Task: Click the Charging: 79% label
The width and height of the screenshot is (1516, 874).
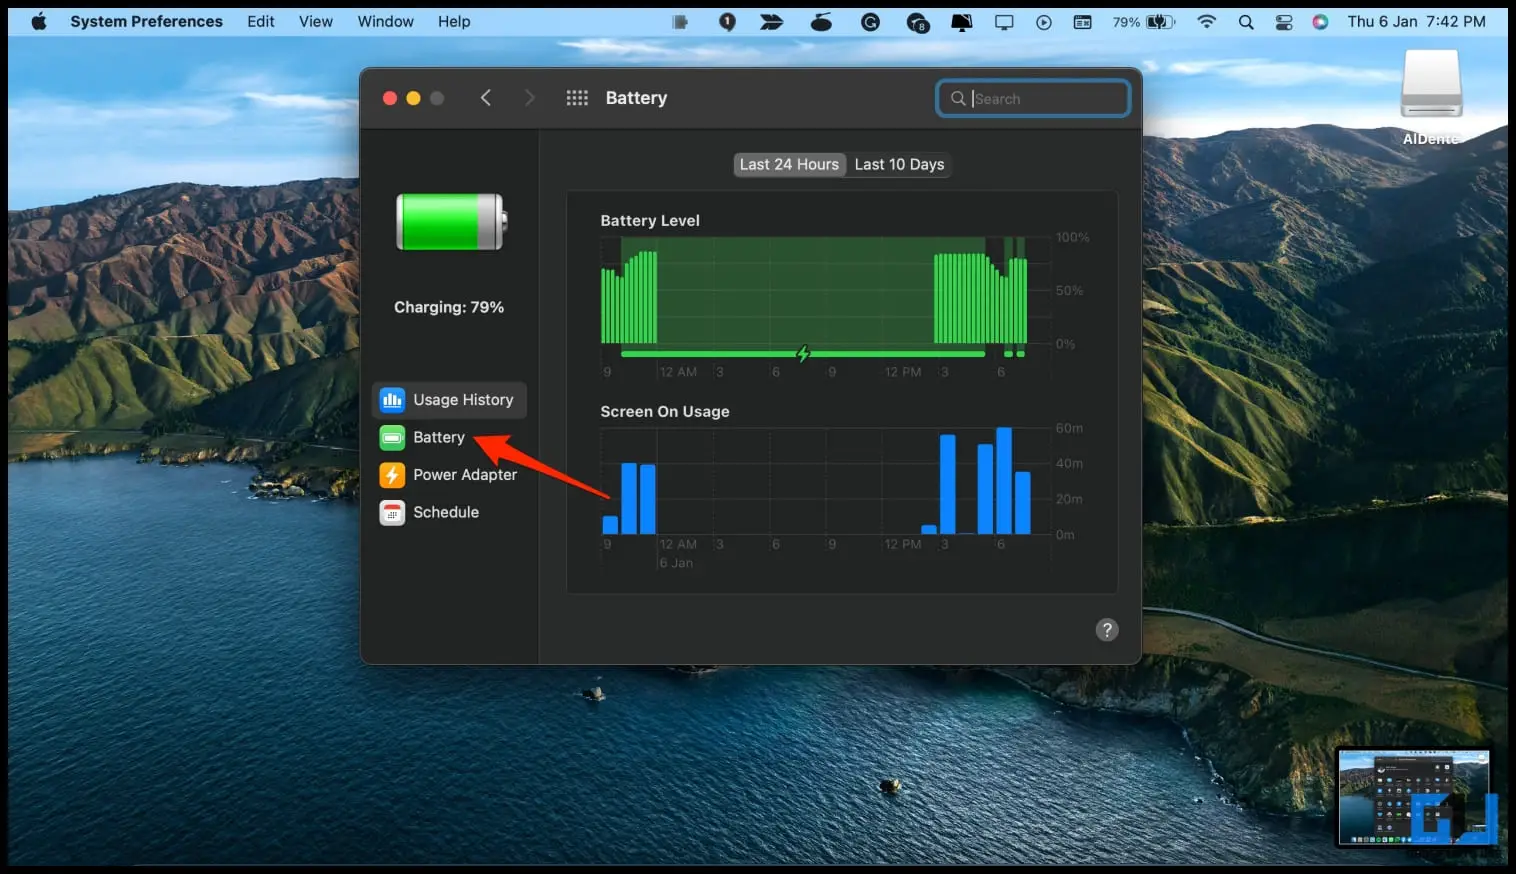Action: [x=449, y=307]
